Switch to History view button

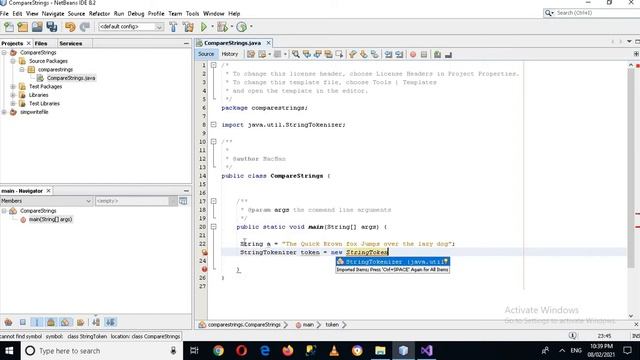(x=229, y=54)
